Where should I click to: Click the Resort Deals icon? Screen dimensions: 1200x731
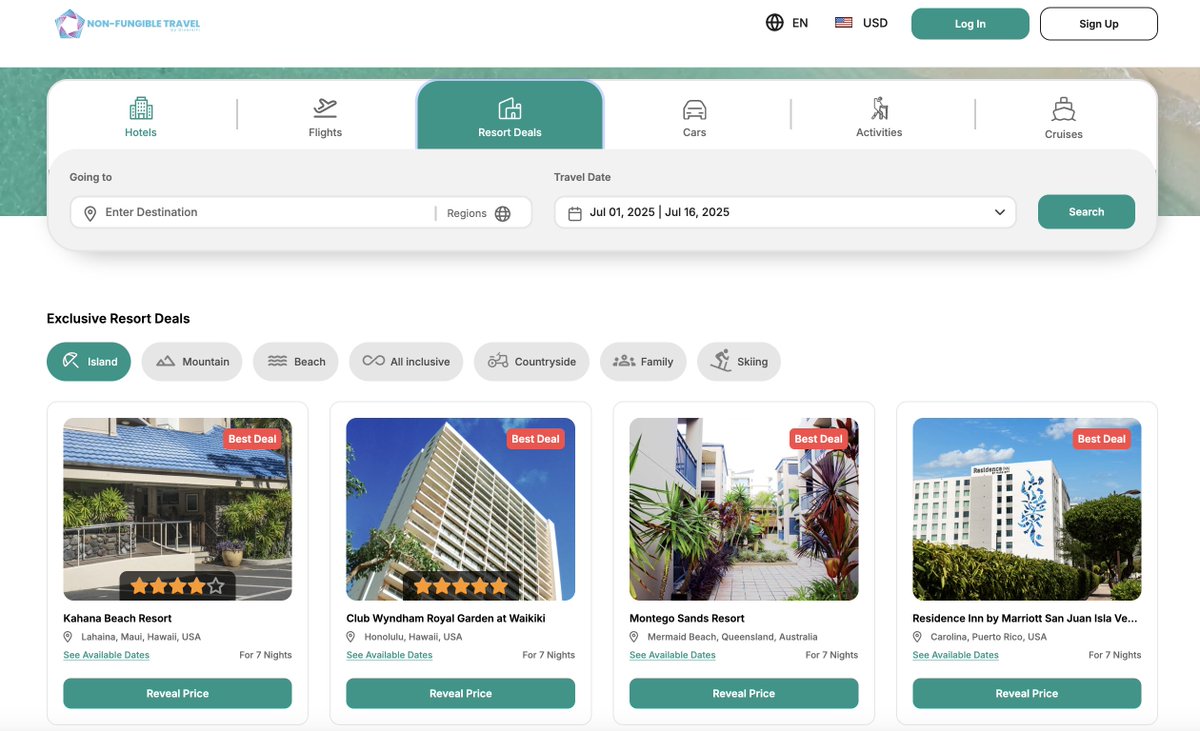[x=510, y=108]
